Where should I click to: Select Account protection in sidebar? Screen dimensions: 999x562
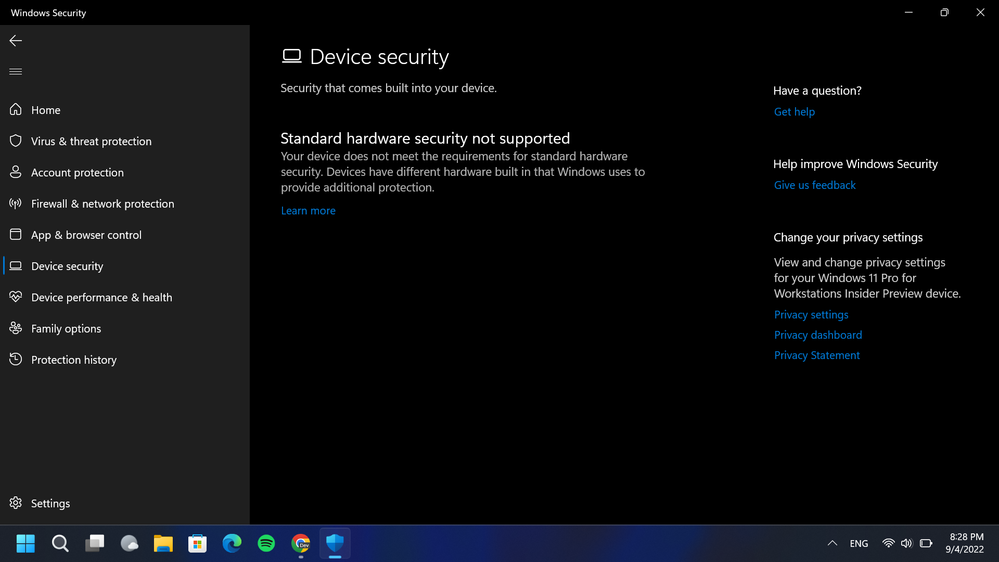(125, 172)
